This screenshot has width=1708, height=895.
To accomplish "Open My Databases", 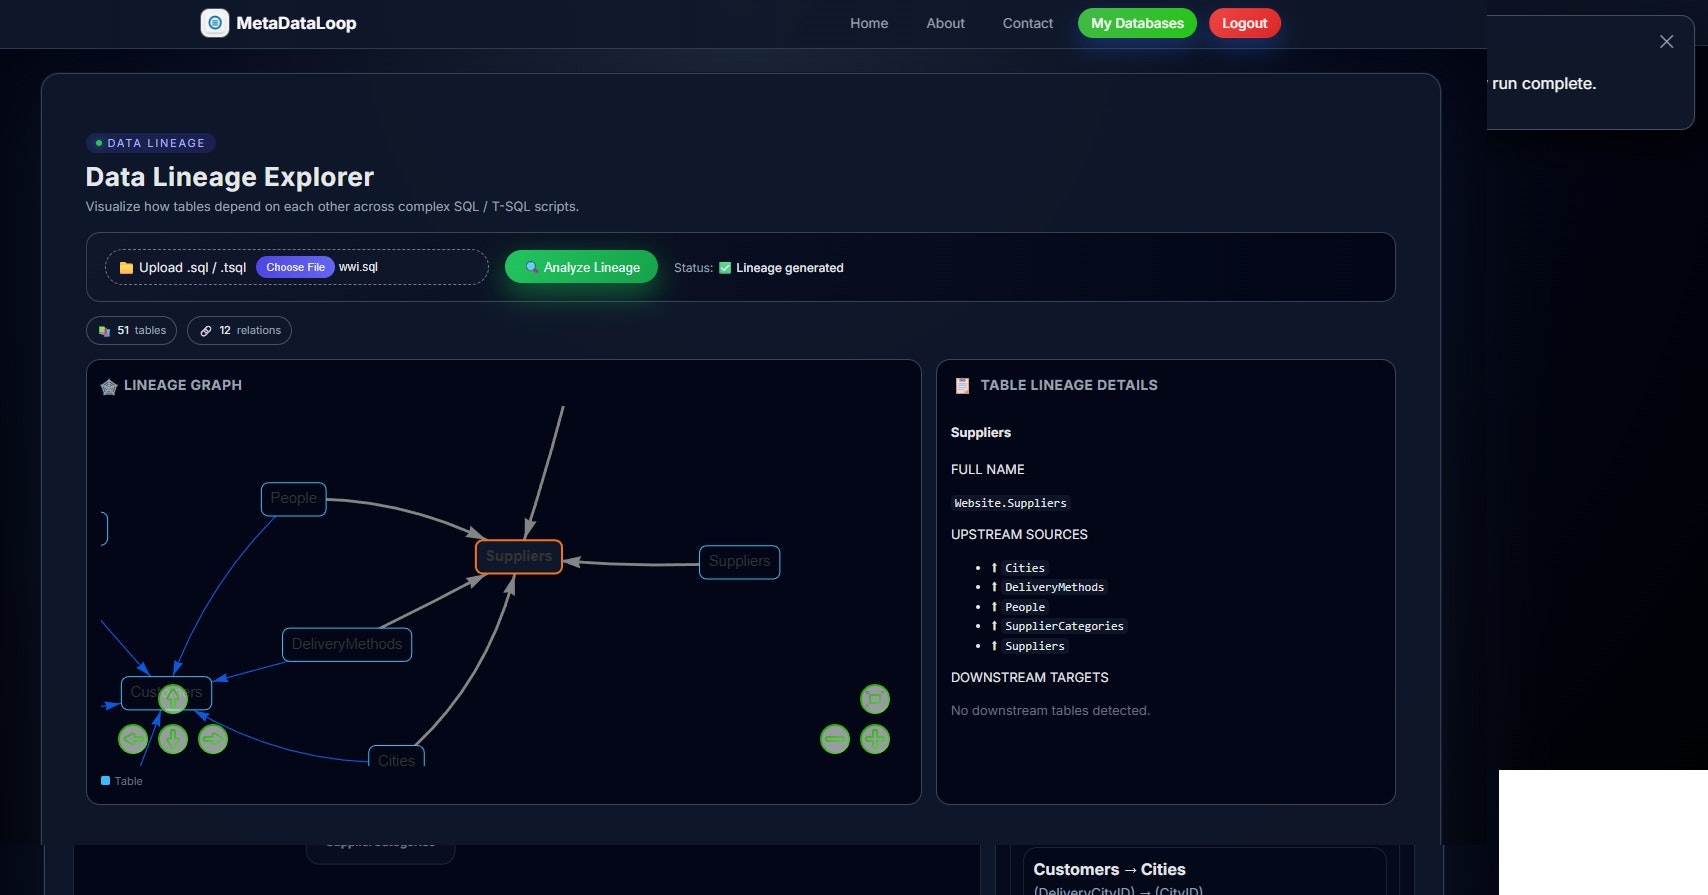I will [1137, 23].
